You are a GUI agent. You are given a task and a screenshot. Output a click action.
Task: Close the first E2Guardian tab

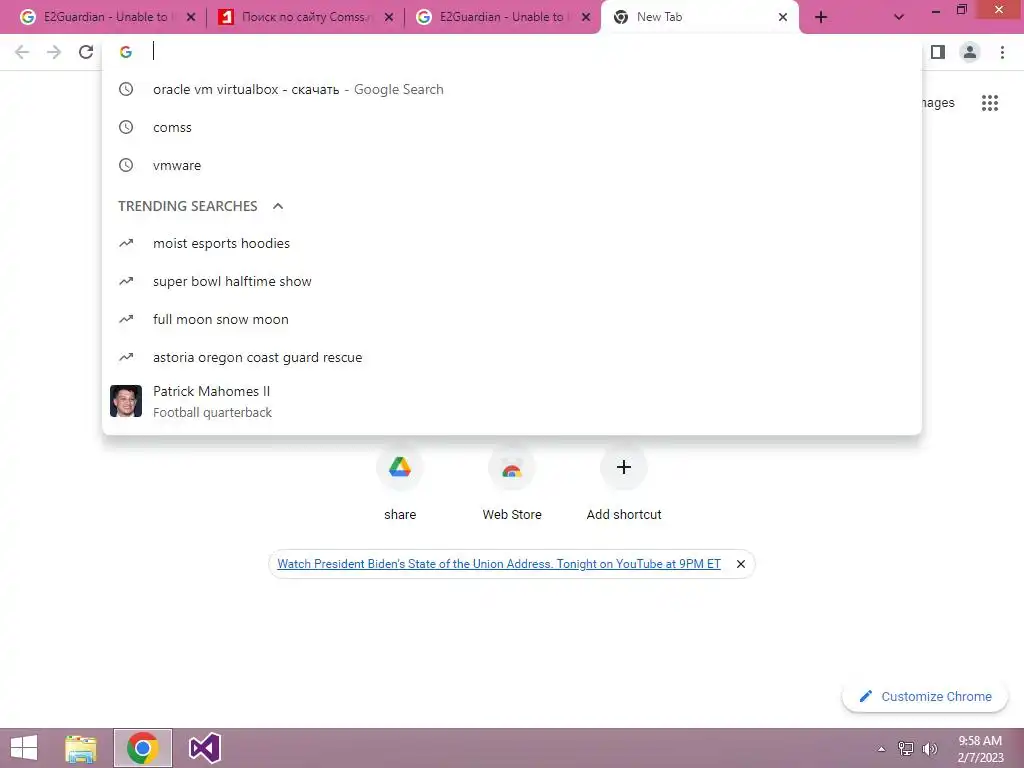(x=191, y=17)
